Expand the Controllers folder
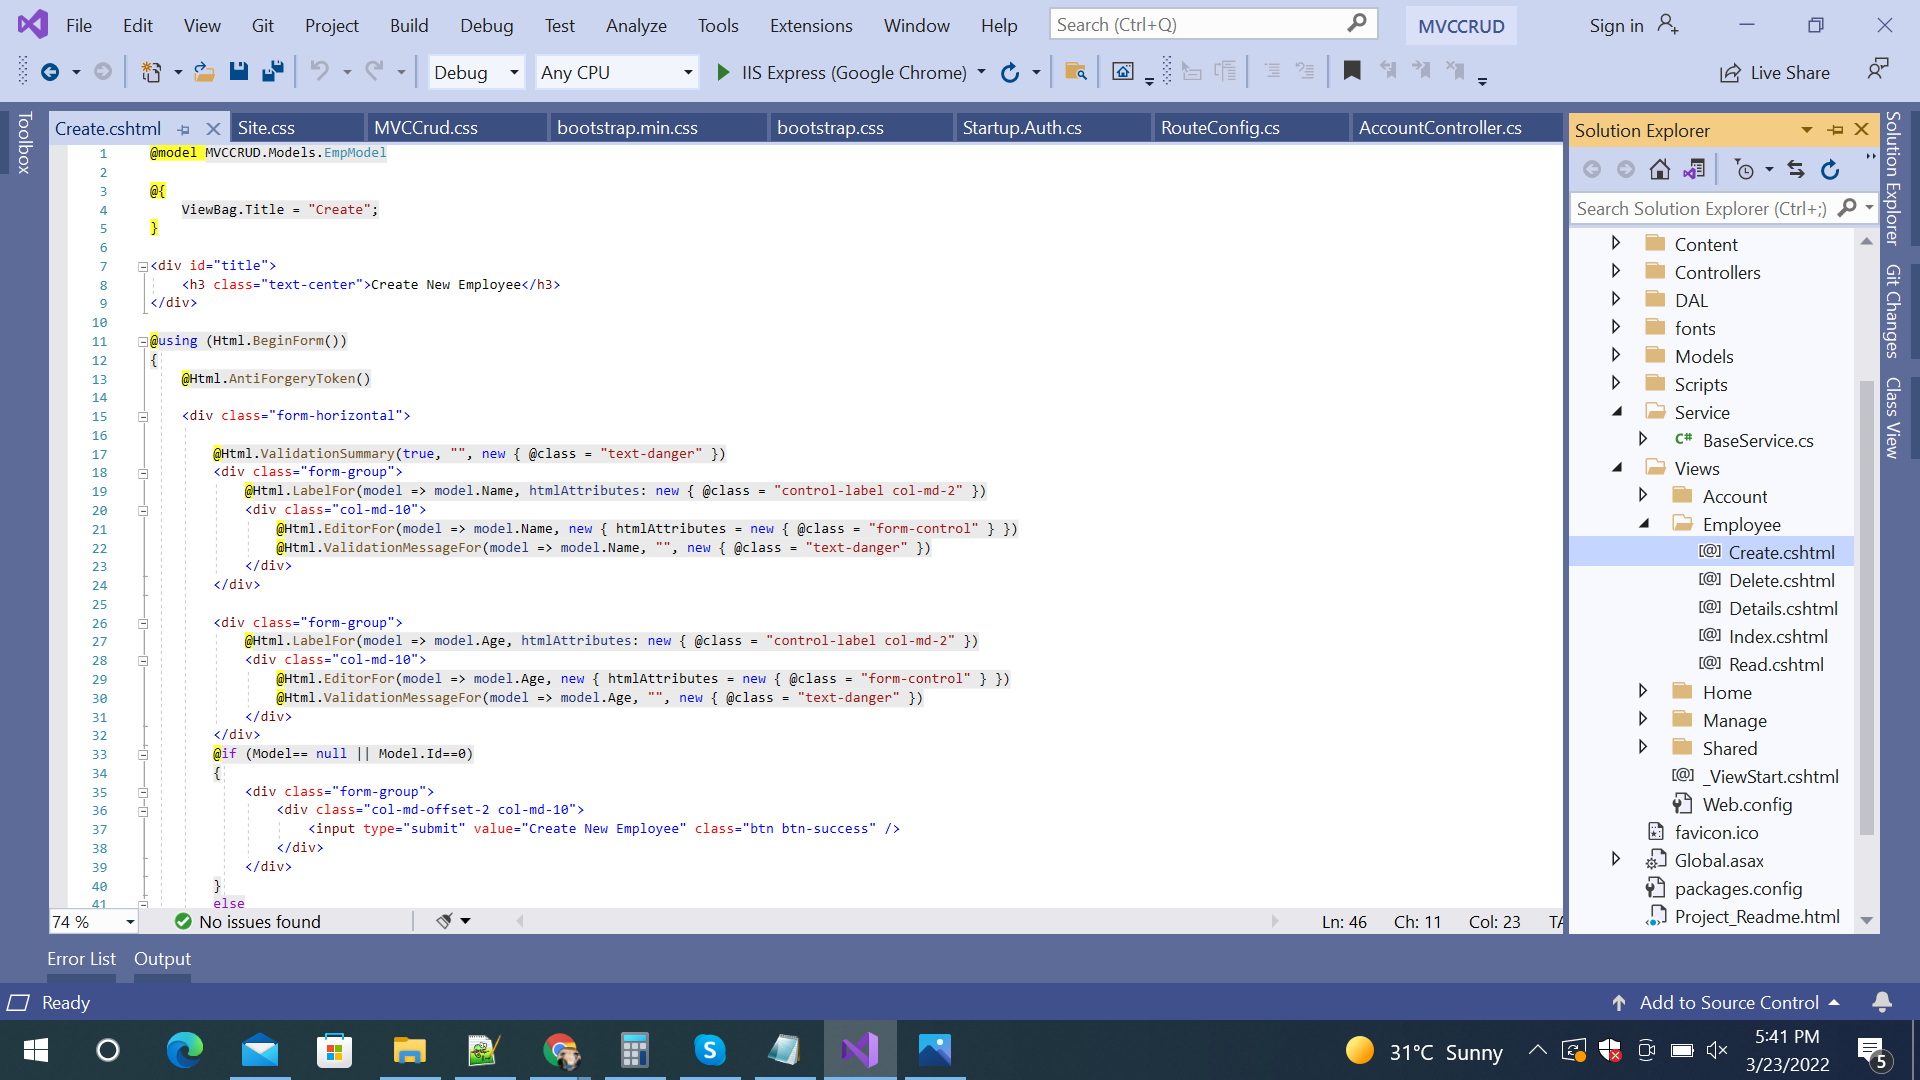1920x1080 pixels. point(1617,271)
